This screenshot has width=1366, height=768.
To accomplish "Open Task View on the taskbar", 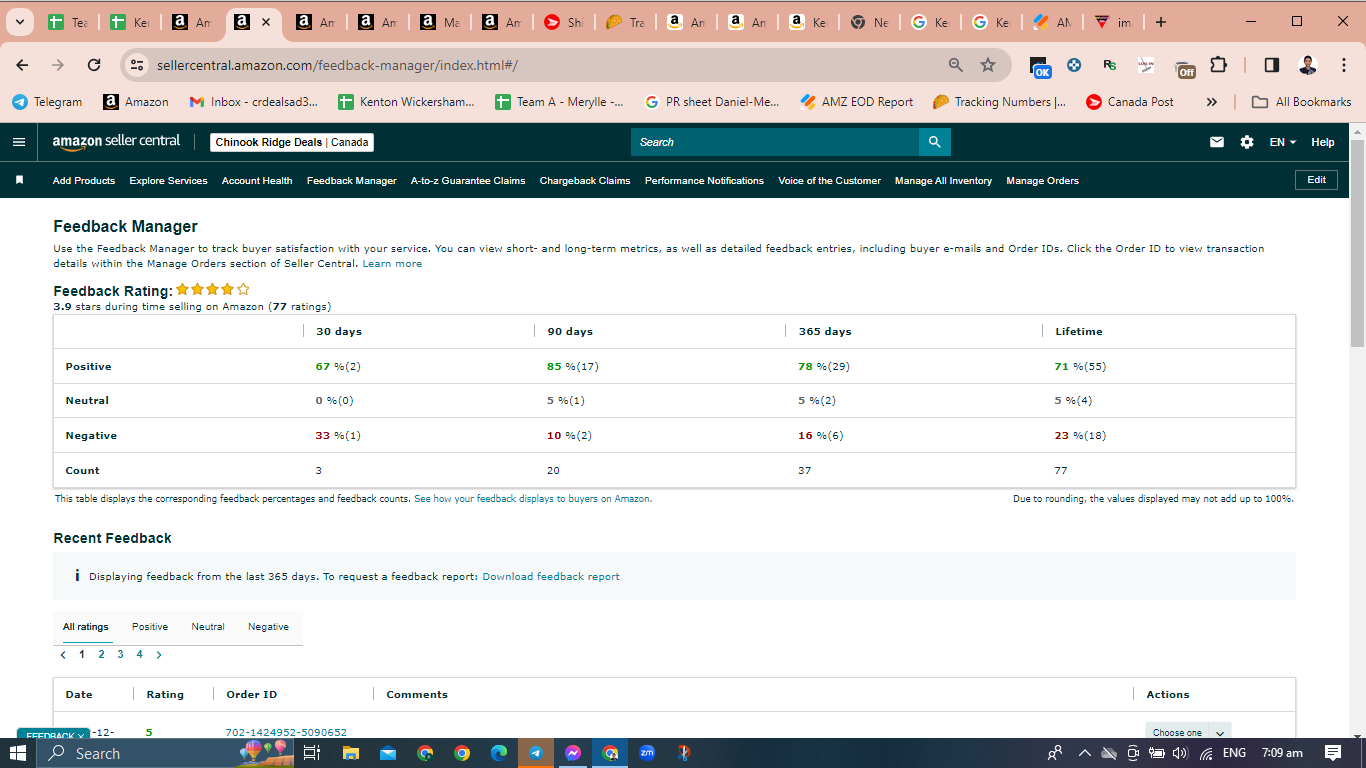I will point(311,753).
